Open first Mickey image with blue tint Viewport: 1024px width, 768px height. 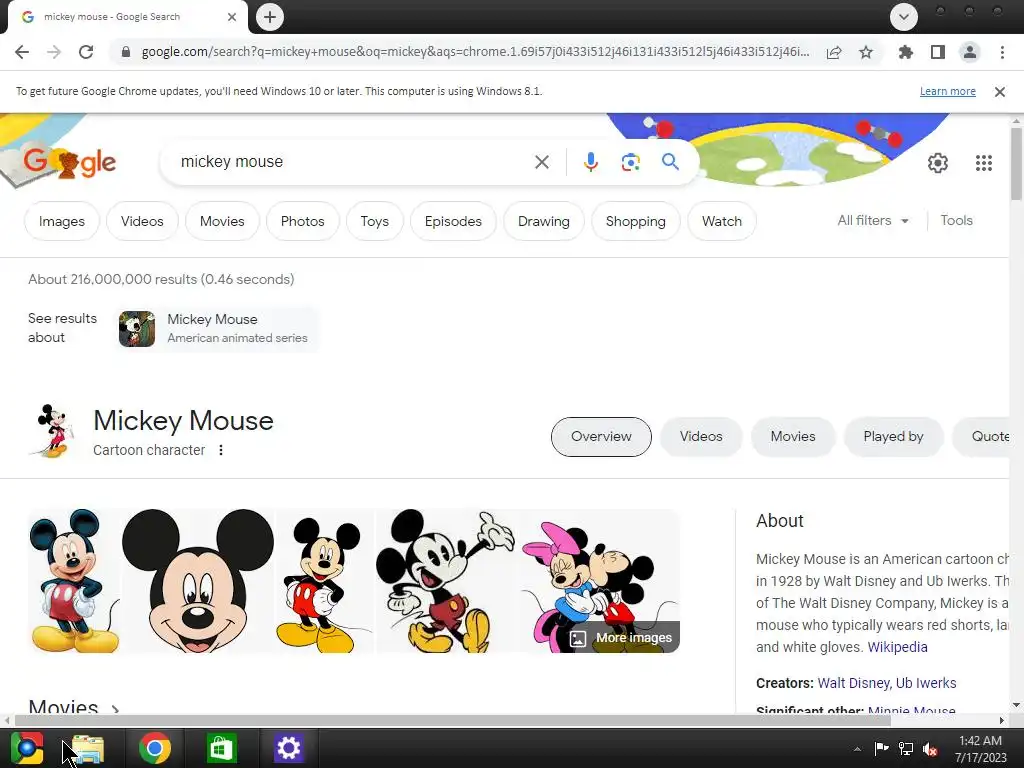(x=74, y=581)
